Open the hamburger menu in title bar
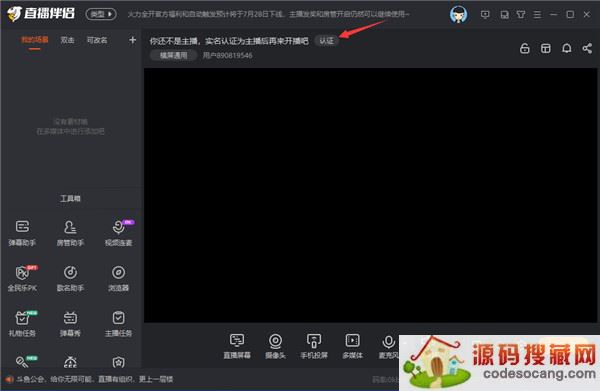The height and width of the screenshot is (391, 600). [537, 15]
